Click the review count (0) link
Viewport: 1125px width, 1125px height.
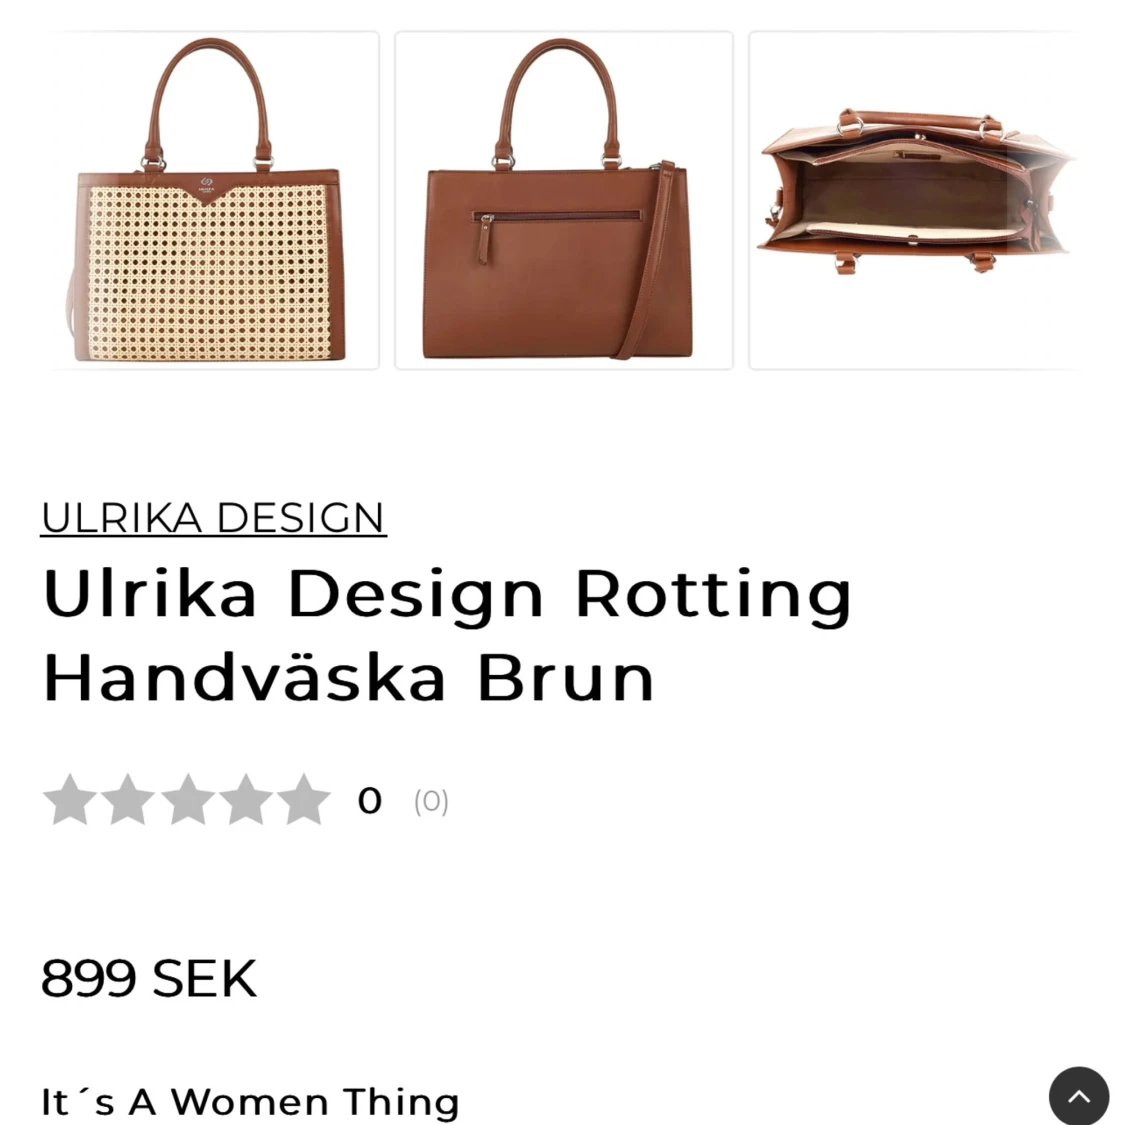coord(431,801)
